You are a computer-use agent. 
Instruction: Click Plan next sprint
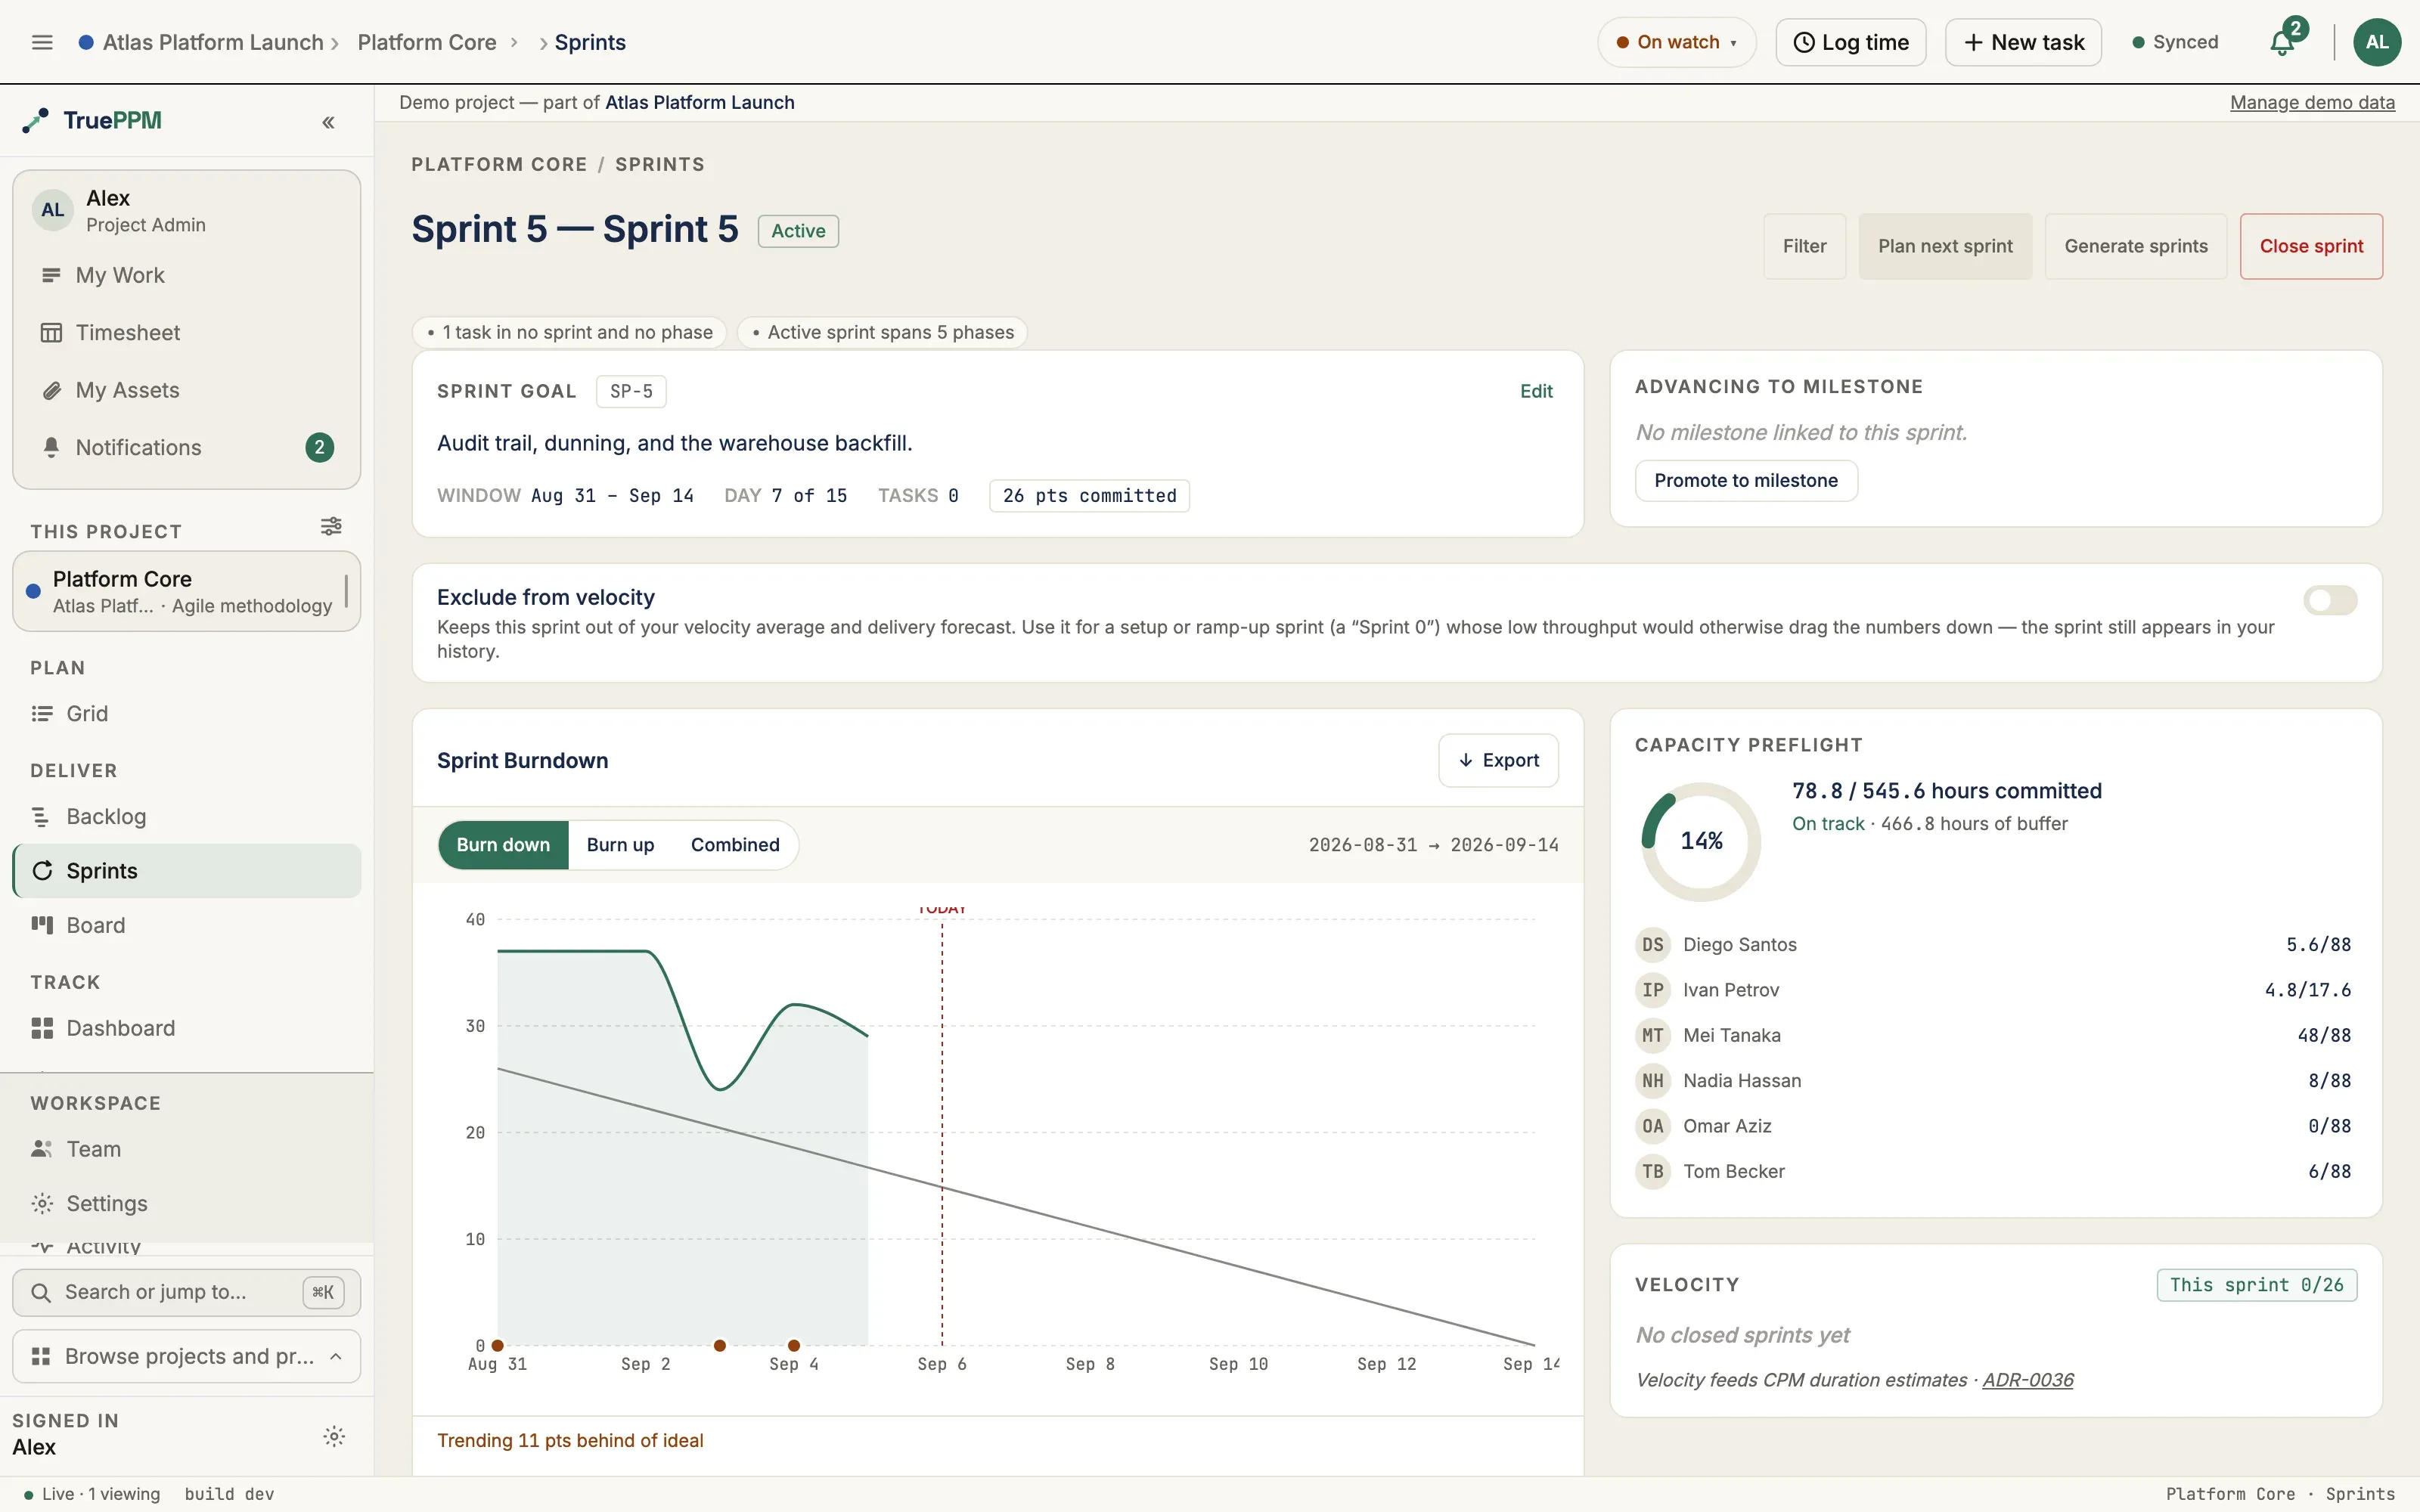[x=1945, y=246]
